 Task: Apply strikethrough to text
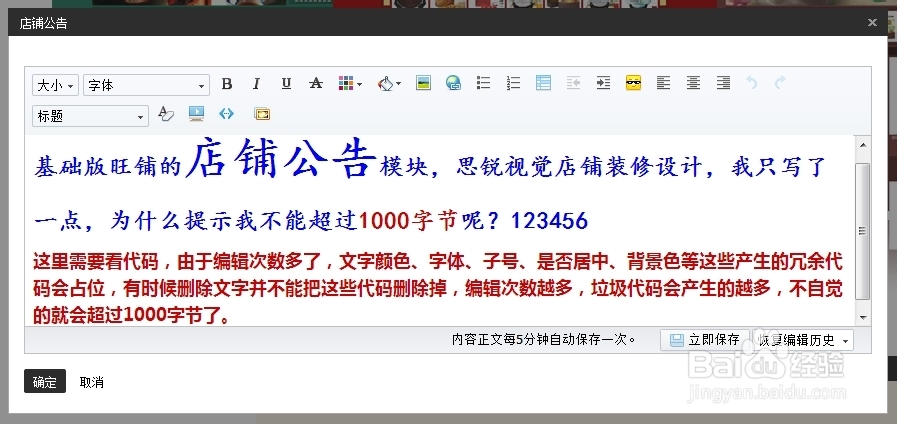click(316, 84)
